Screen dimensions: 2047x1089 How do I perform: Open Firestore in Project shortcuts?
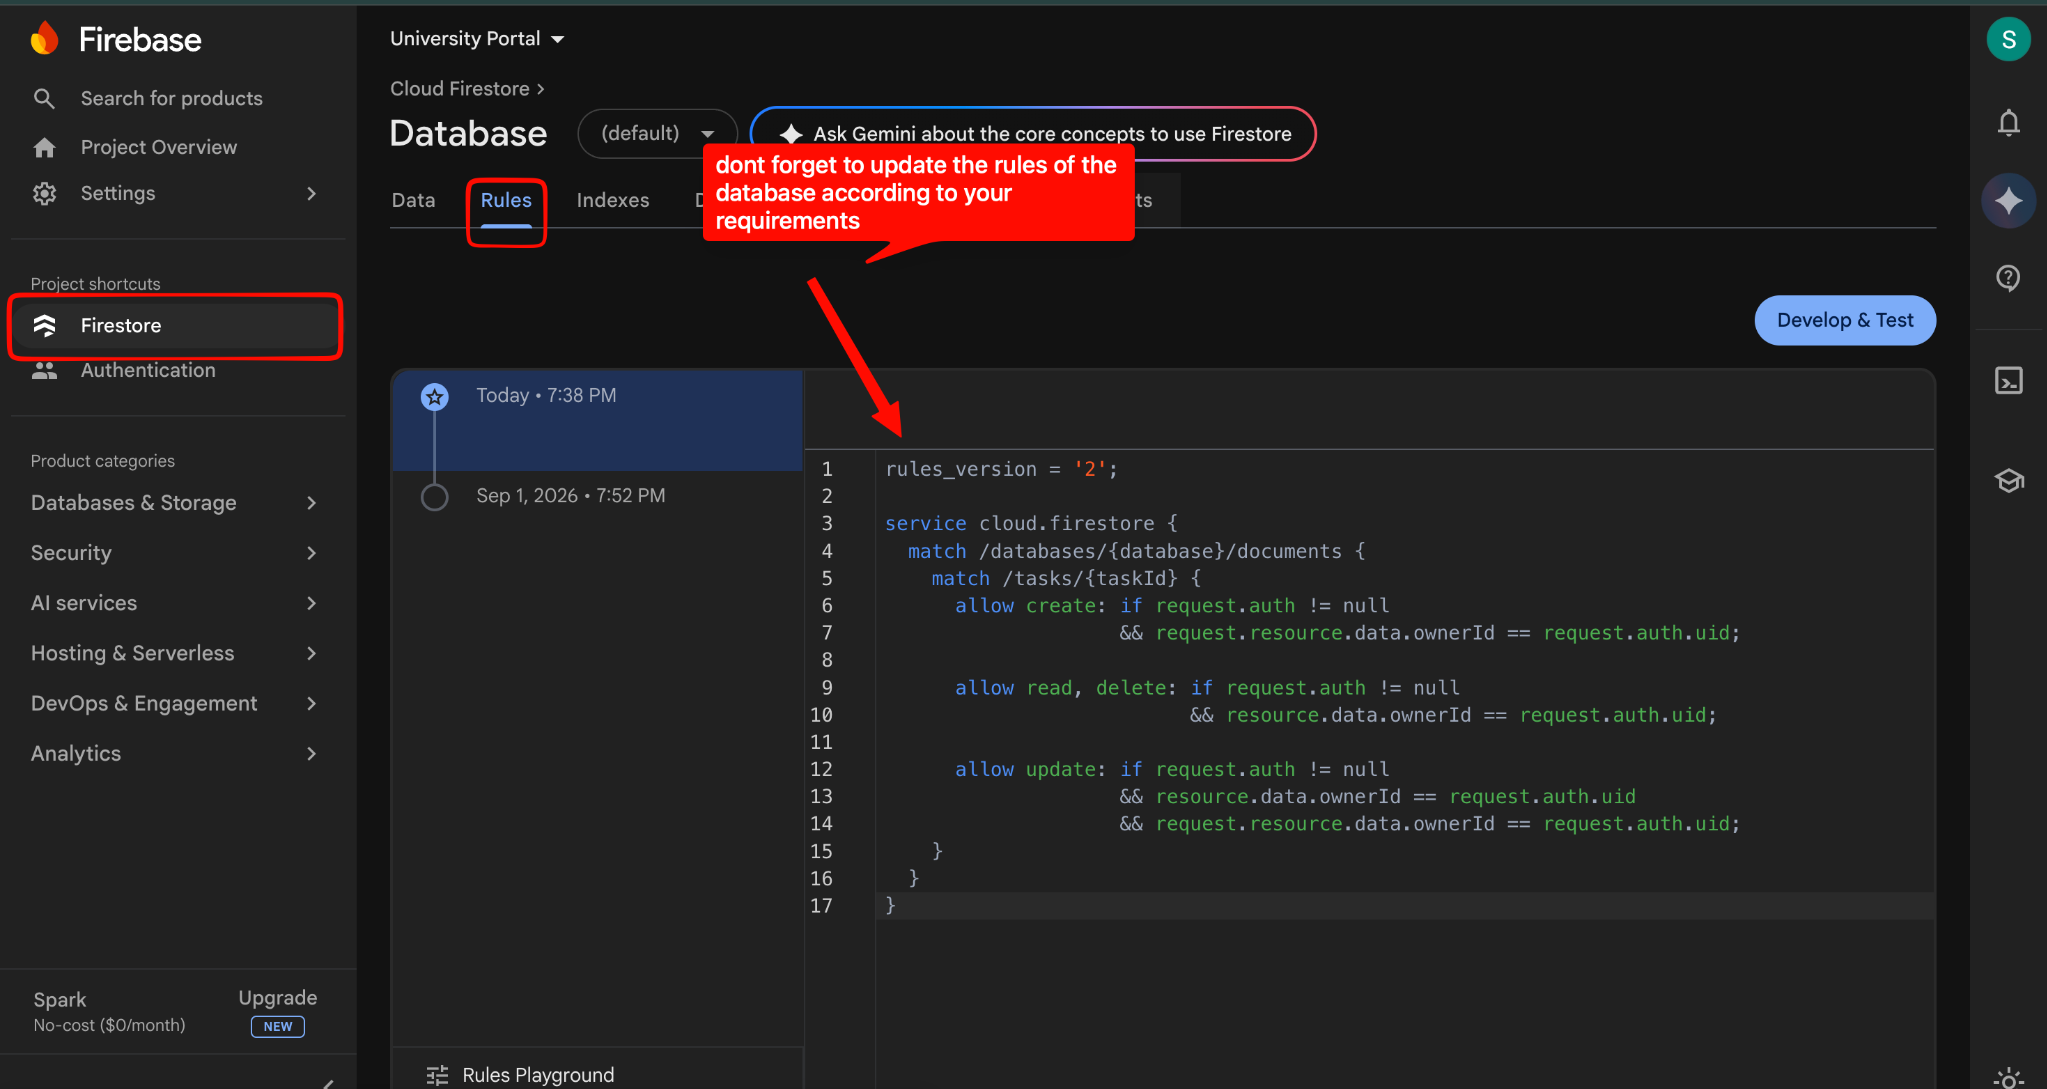(175, 325)
